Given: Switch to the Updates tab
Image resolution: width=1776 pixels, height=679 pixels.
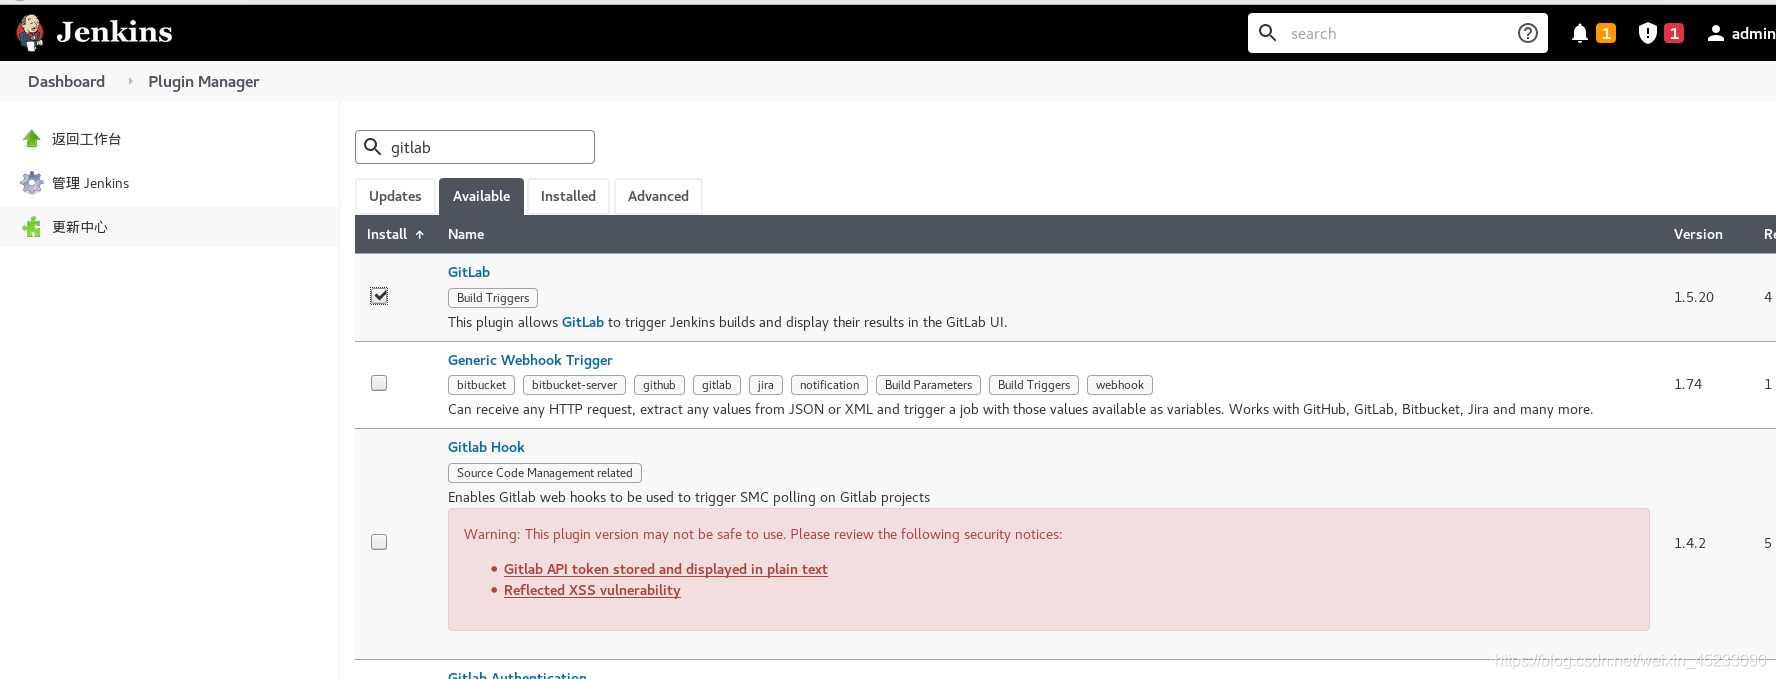Looking at the screenshot, I should click(395, 196).
